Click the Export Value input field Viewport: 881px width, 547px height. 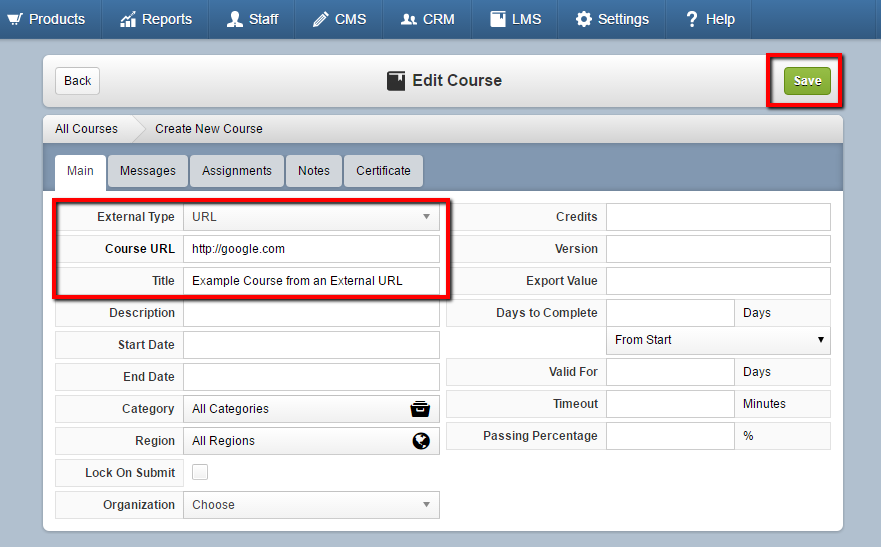pos(718,281)
